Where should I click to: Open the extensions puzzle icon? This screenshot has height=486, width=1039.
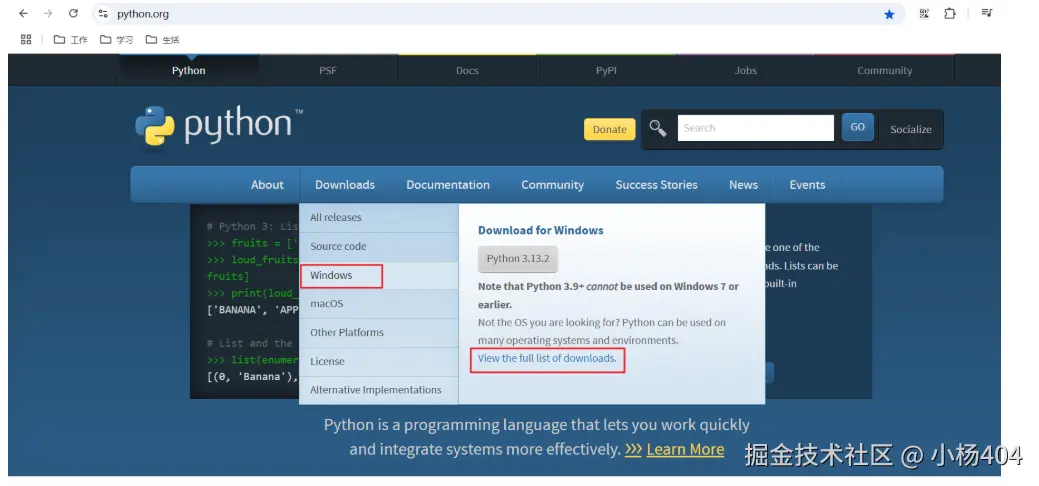(x=950, y=13)
